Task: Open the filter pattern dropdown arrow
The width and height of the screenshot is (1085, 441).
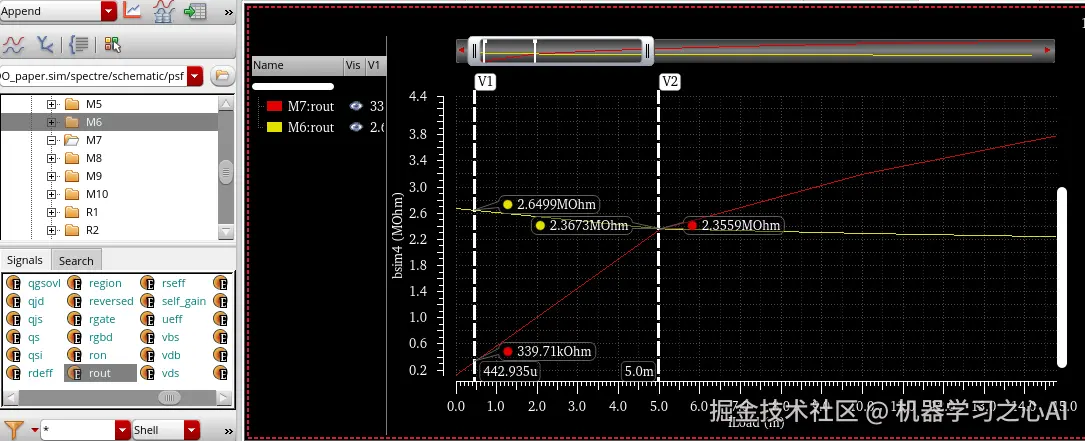Action: coord(122,430)
